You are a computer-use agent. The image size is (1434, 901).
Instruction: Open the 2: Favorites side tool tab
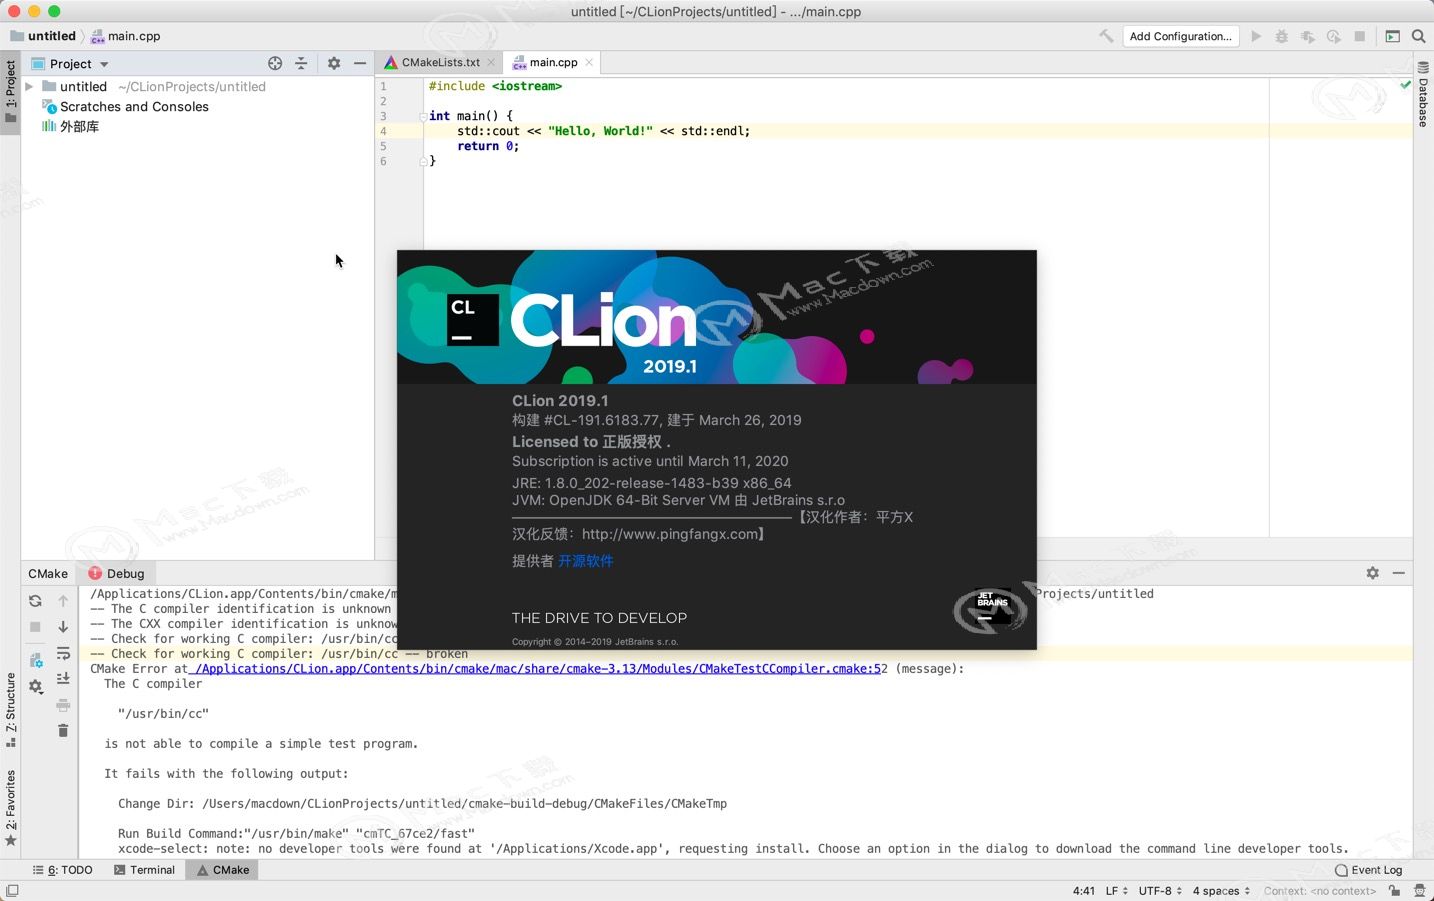pyautogui.click(x=10, y=808)
